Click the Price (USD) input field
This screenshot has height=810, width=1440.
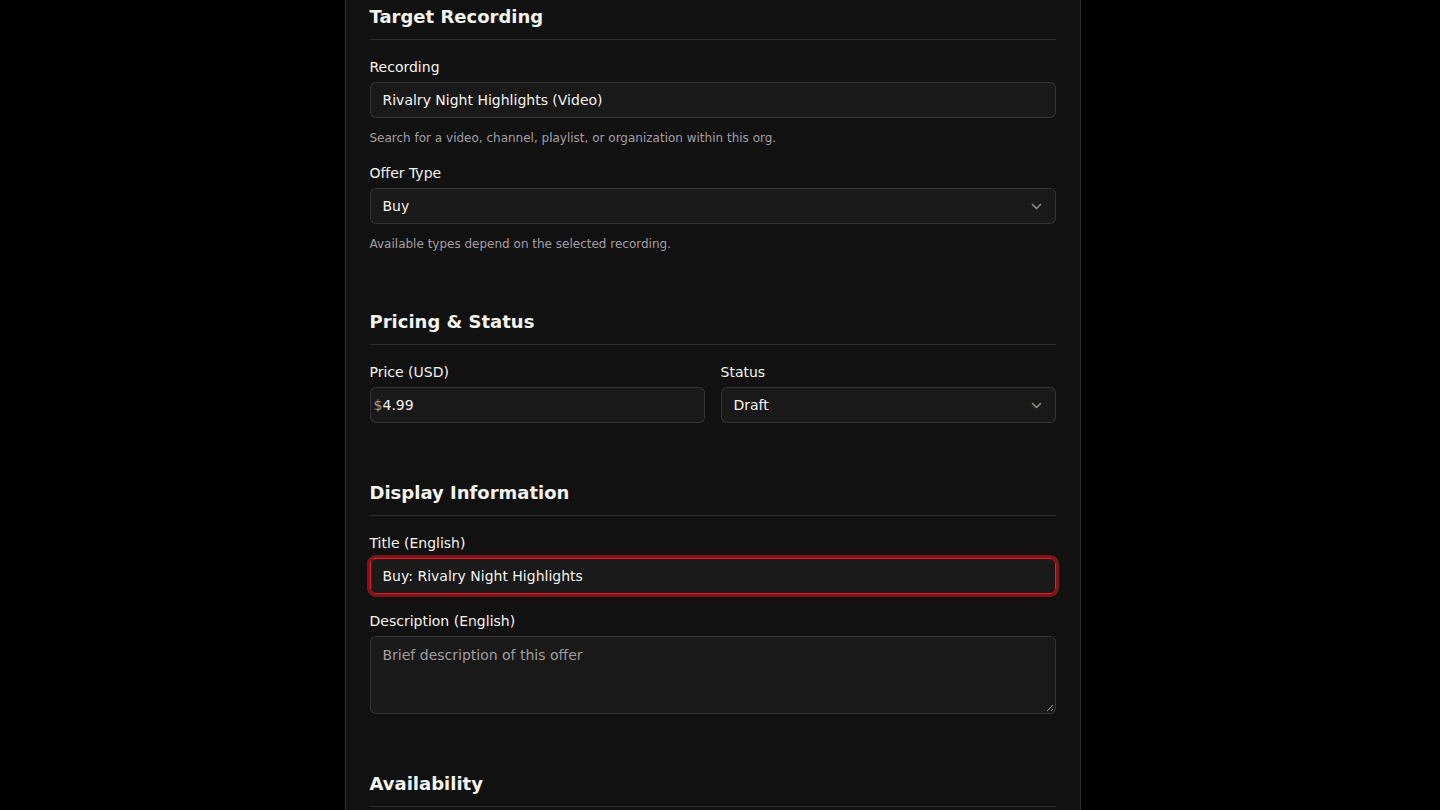coord(537,405)
